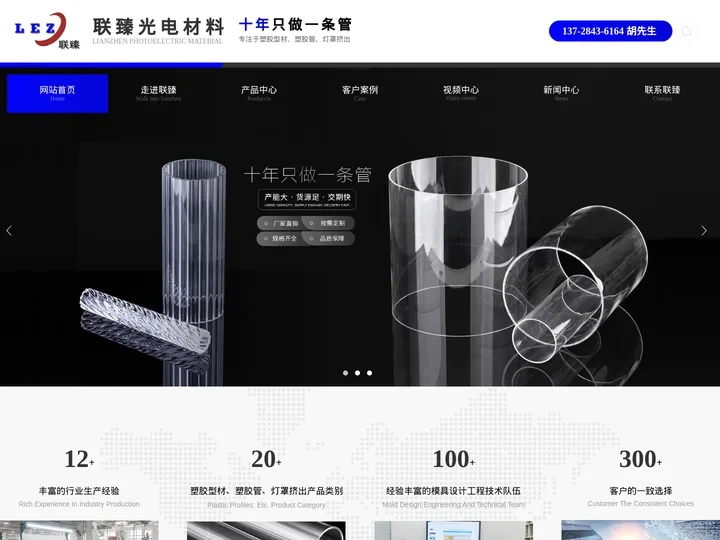Screen dimensions: 720x540
Task: Click 十年只做一条管 header slogan
Action: click(x=295, y=24)
